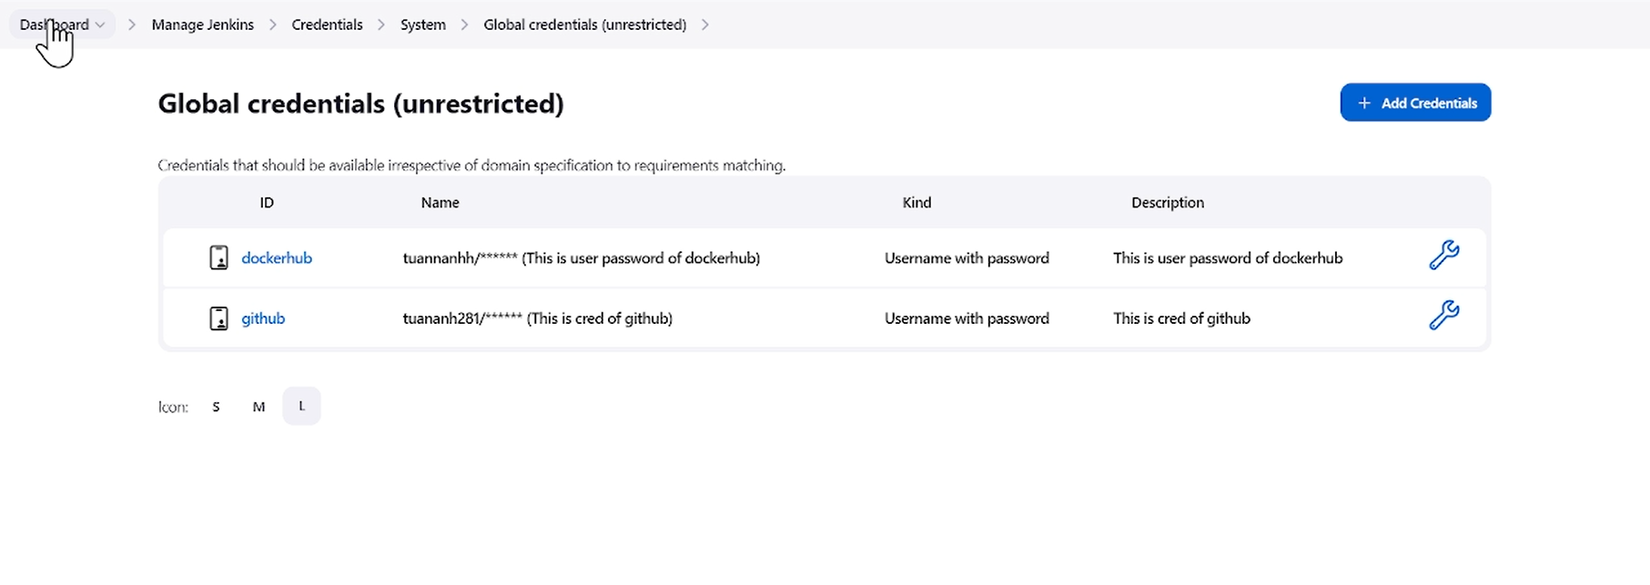Expand chevron between Manage Jenkins and Credentials
Image resolution: width=1650 pixels, height=585 pixels.
point(273,25)
